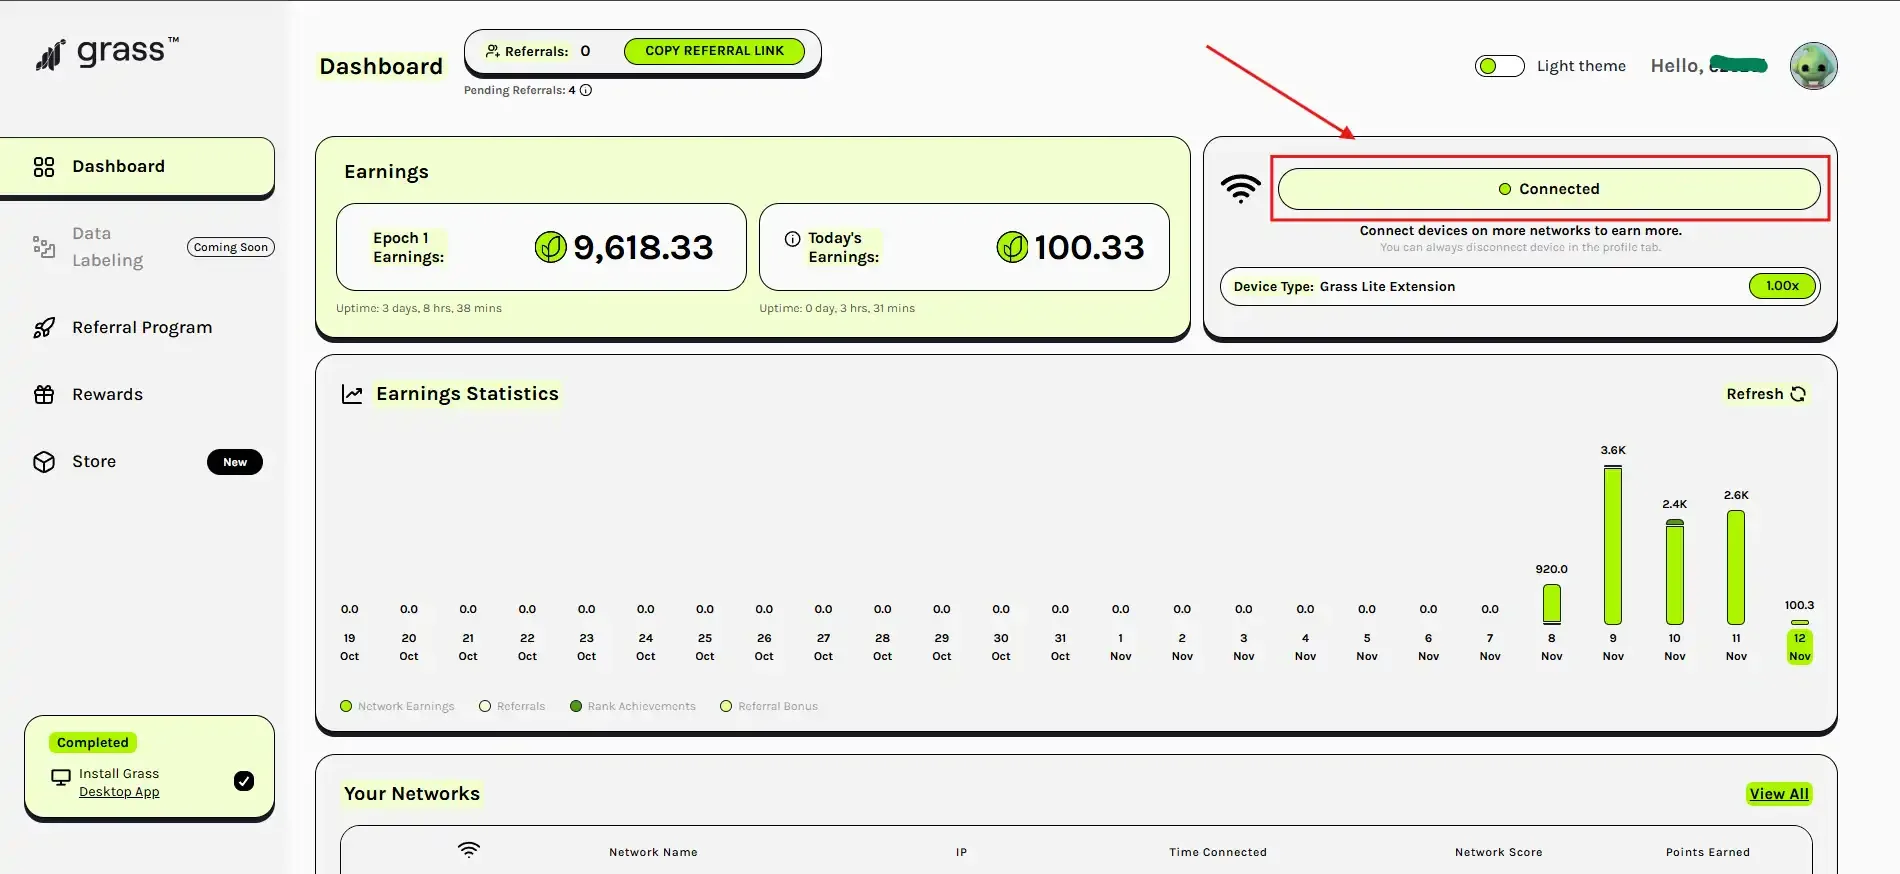
Task: Click the Referral Program rocket icon
Action: [44, 328]
